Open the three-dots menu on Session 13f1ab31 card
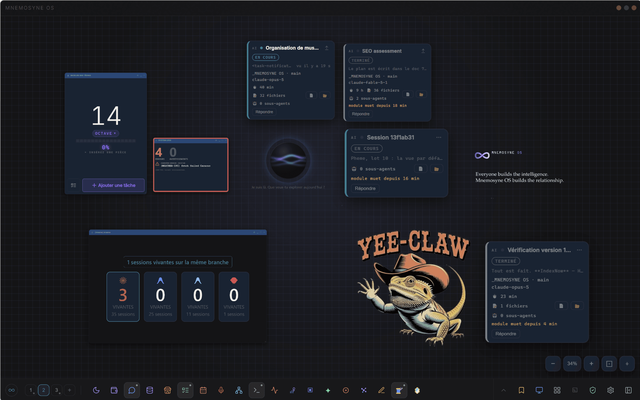This screenshot has height=400, width=640. tap(438, 138)
